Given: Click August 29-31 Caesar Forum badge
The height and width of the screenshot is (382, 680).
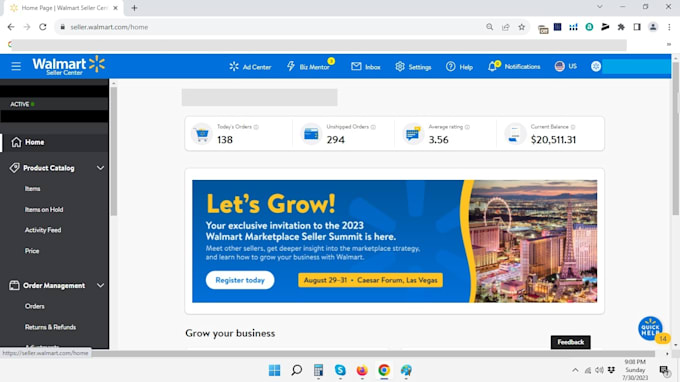Looking at the screenshot, I should point(370,280).
